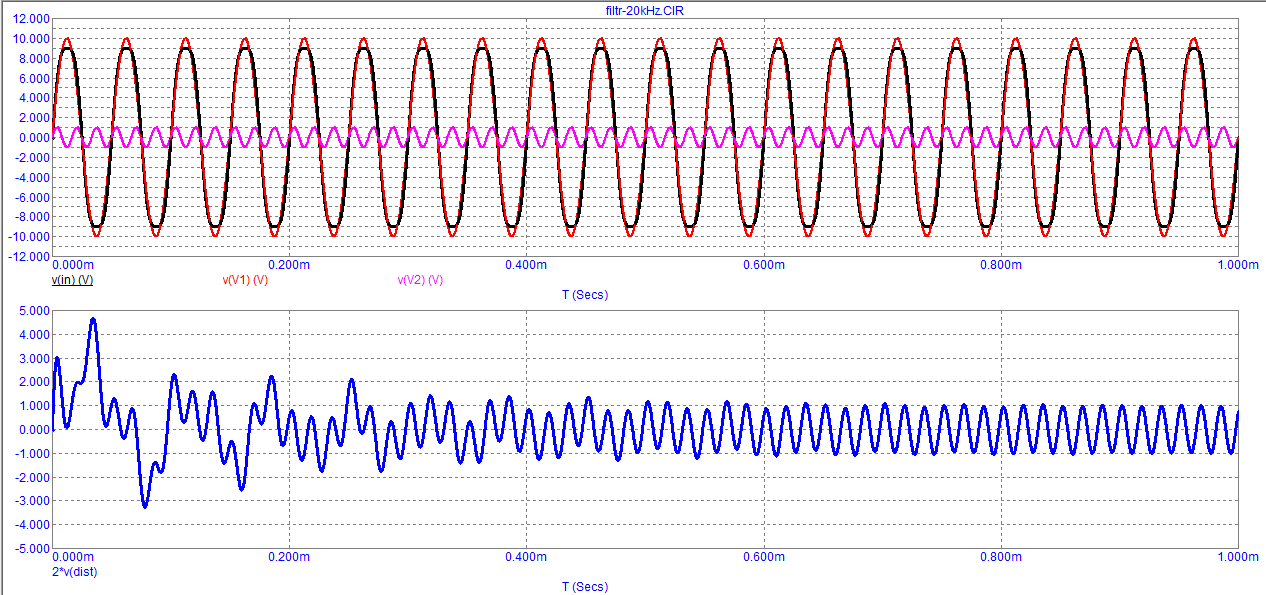Click the 8.000 y-axis value
Image resolution: width=1266 pixels, height=595 pixels.
[x=34, y=59]
